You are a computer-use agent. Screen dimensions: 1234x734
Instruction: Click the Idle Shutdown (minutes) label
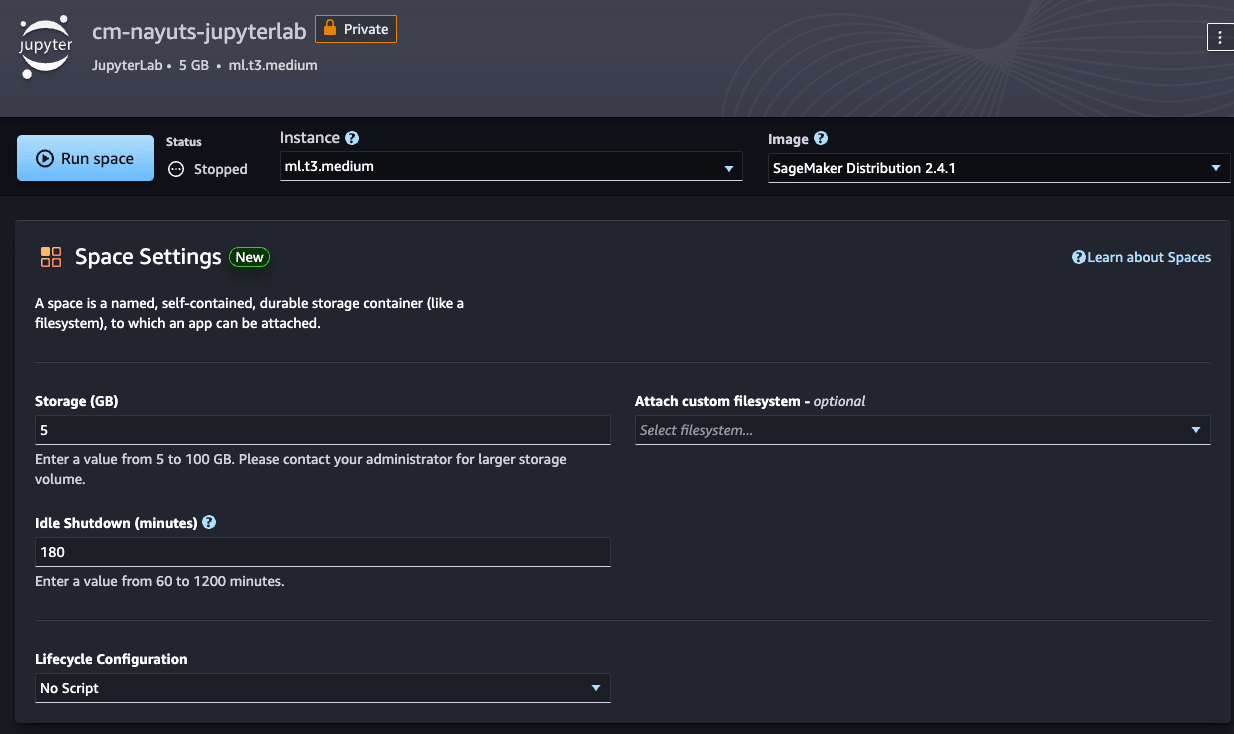coord(116,522)
